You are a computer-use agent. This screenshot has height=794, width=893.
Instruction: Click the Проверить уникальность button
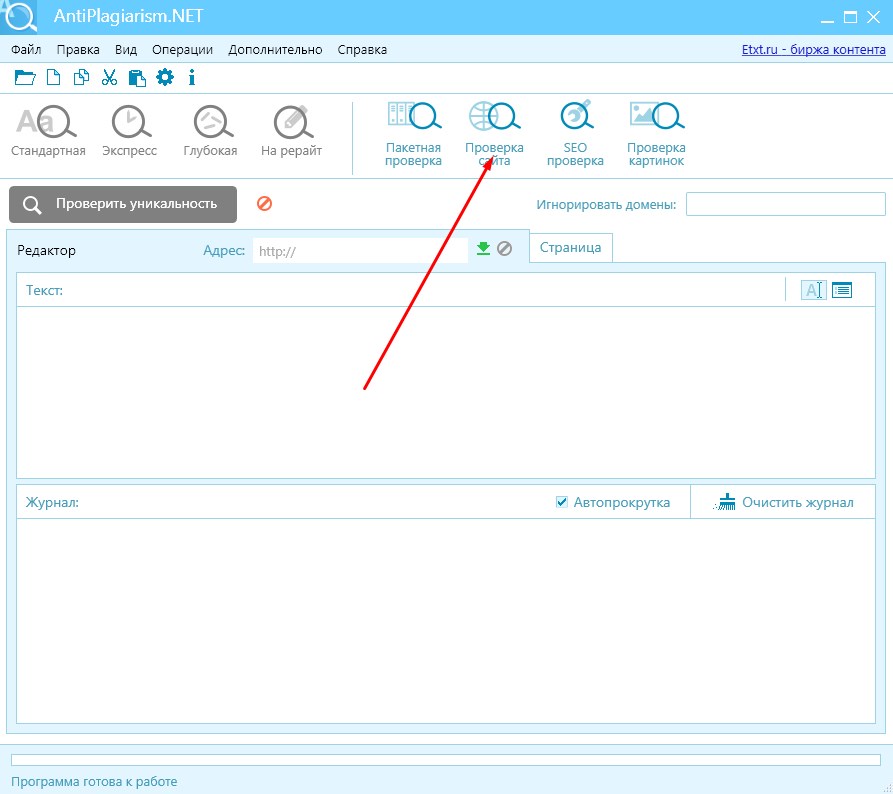[x=123, y=204]
